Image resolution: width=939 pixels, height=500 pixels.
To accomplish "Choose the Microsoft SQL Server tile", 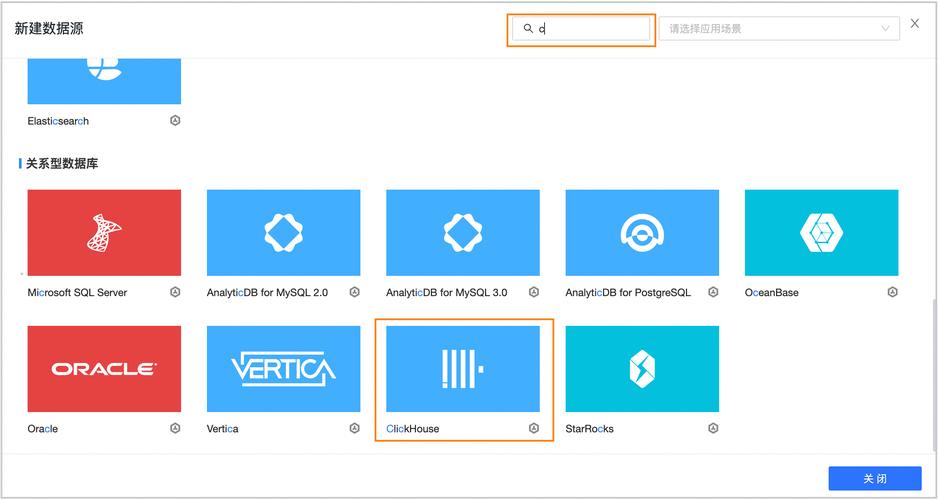I will click(104, 232).
